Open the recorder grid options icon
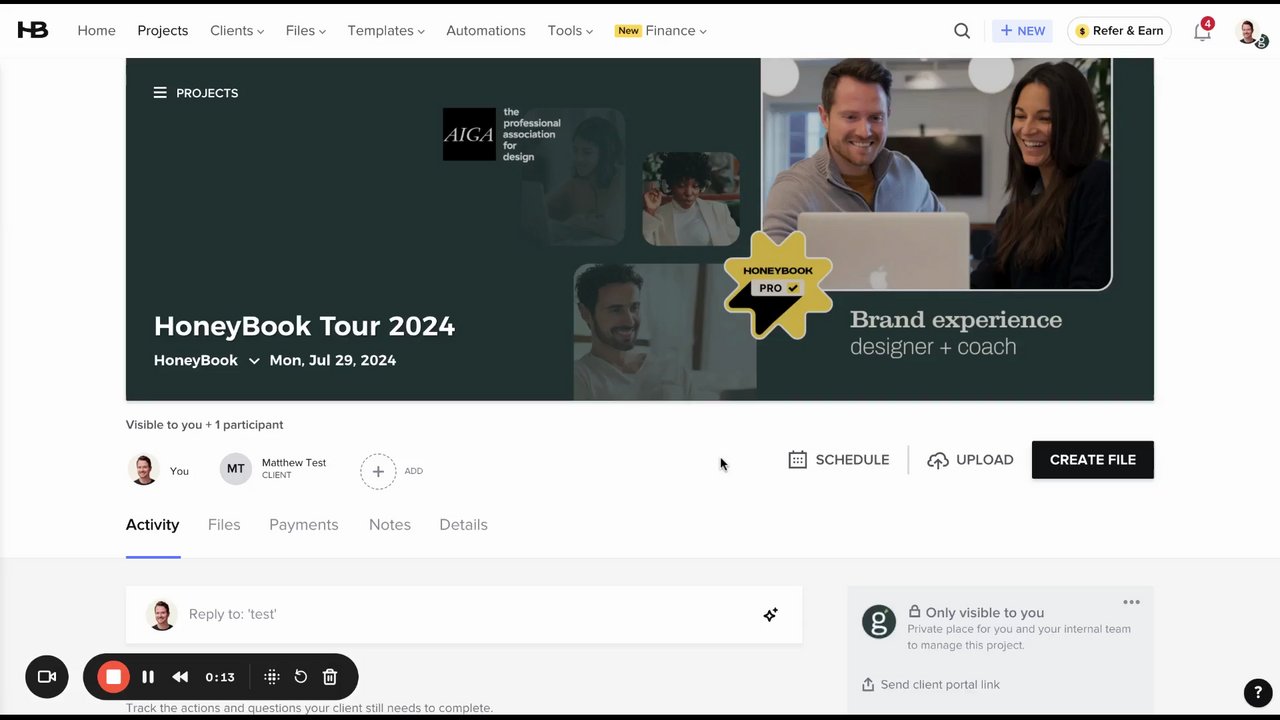Viewport: 1280px width, 720px height. pos(271,677)
